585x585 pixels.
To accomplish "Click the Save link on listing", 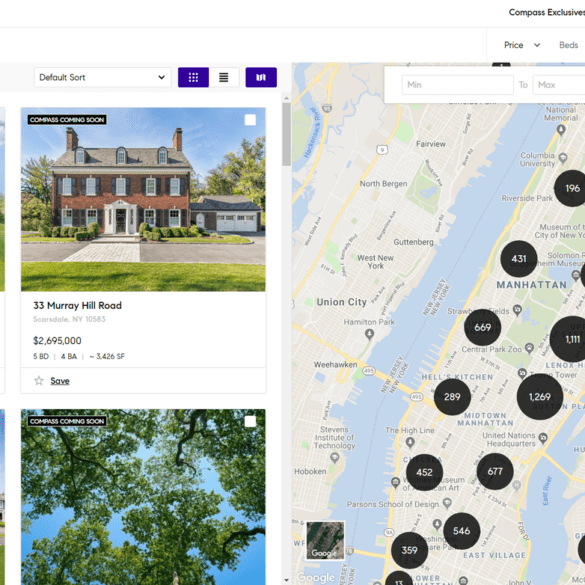I will coord(60,381).
